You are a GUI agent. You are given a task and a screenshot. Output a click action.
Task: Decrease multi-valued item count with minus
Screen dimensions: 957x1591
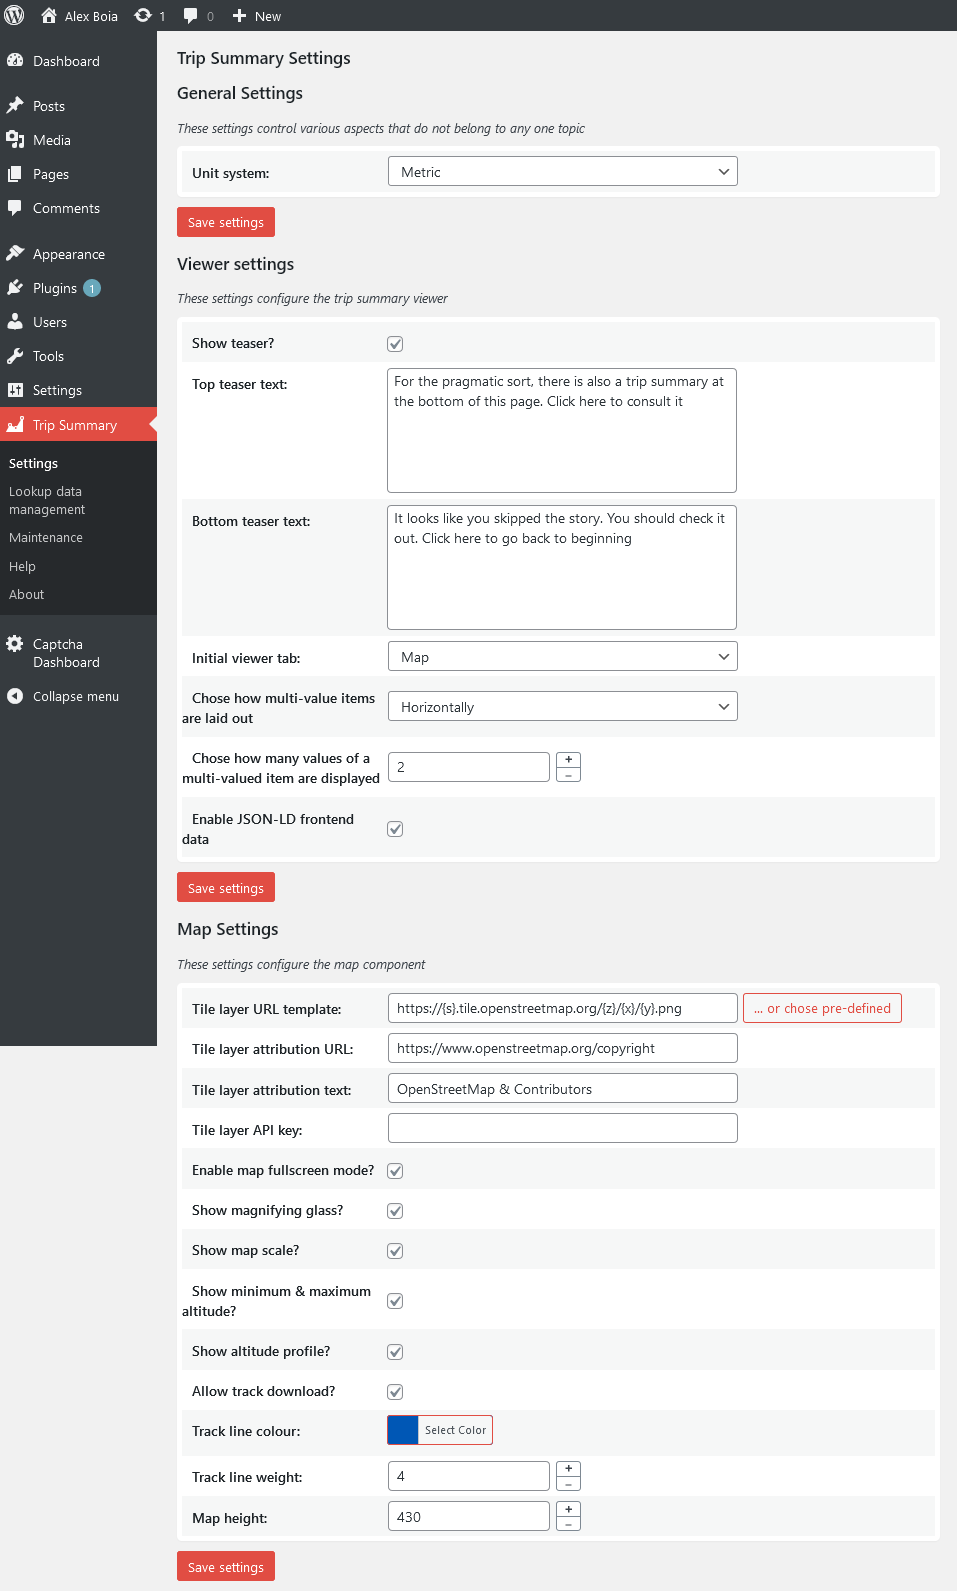click(x=568, y=775)
